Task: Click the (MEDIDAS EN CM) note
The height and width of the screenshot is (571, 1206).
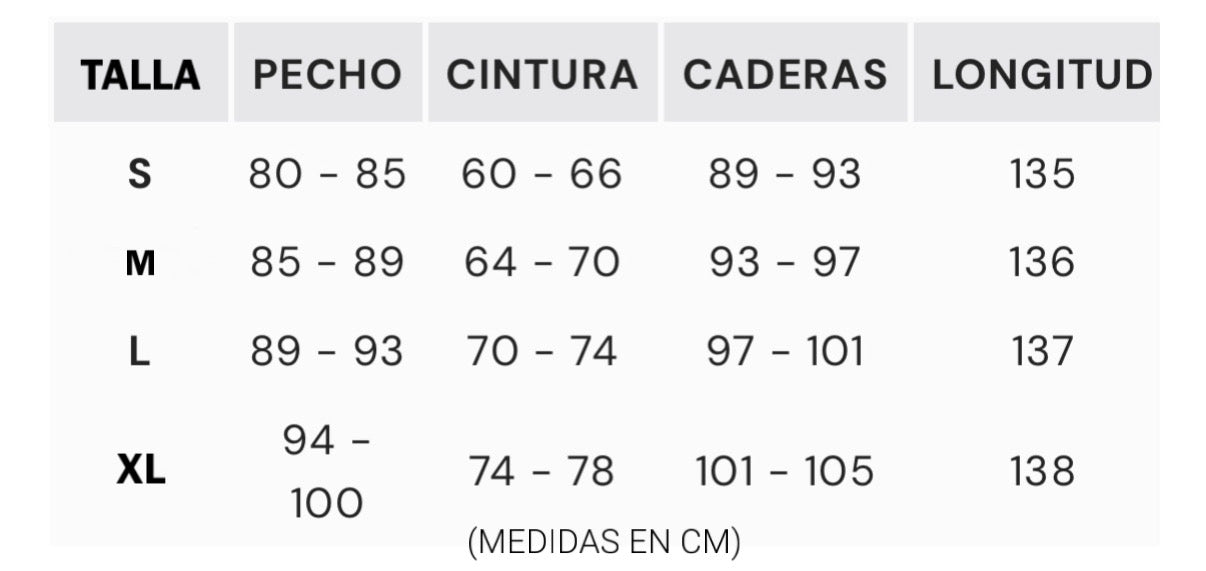Action: (x=604, y=542)
